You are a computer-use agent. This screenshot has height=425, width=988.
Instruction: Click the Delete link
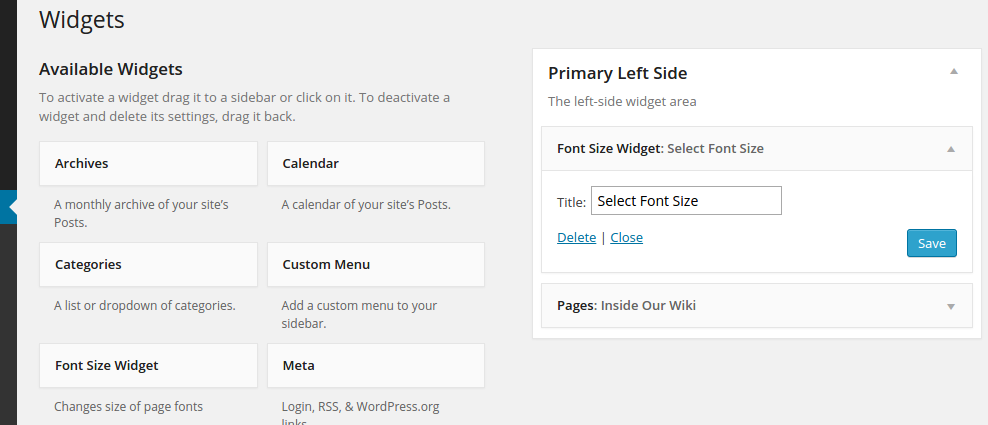click(x=576, y=238)
